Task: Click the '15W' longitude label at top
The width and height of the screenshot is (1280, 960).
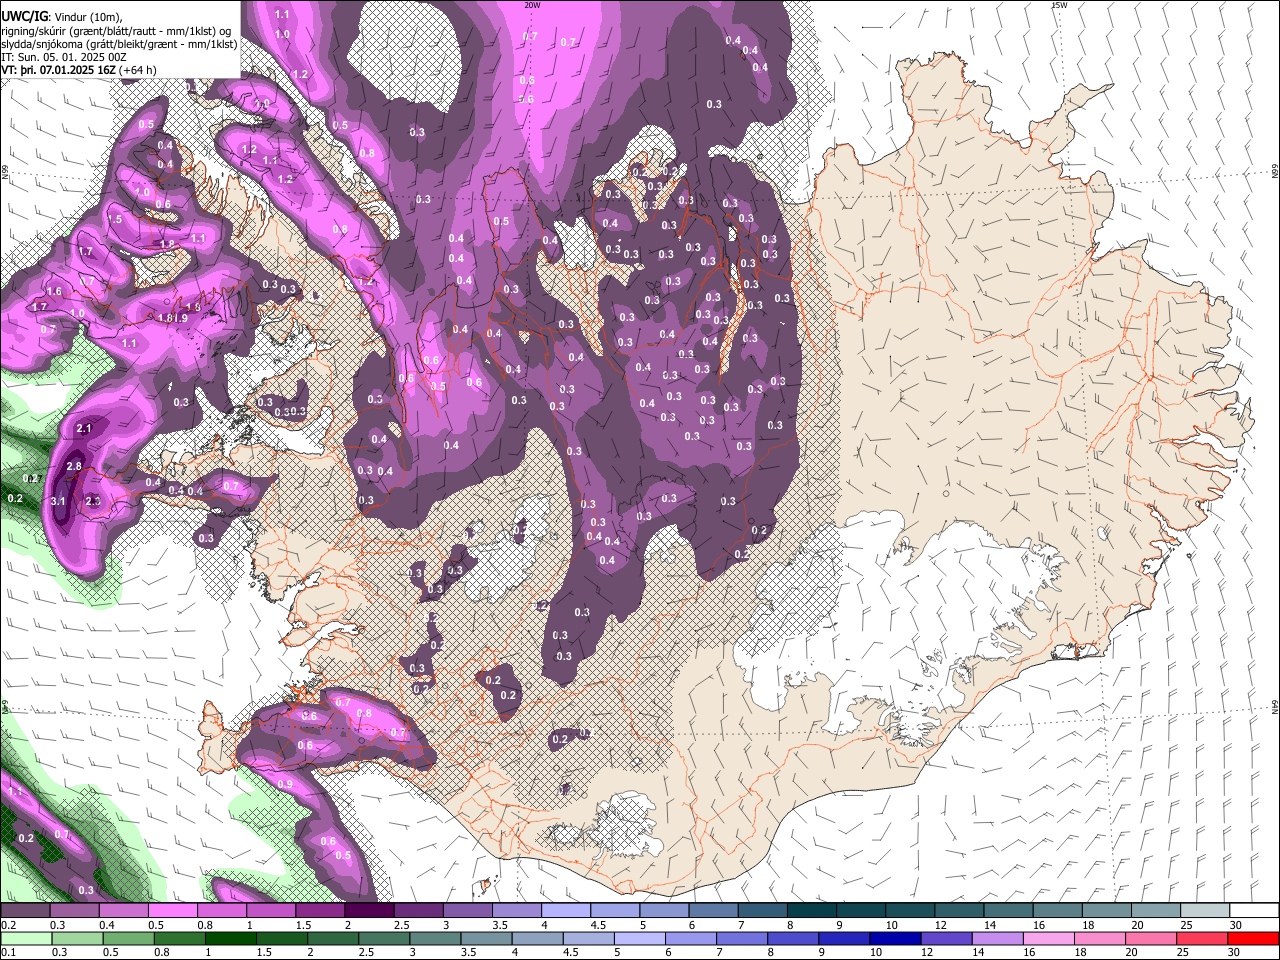Action: click(x=1059, y=5)
